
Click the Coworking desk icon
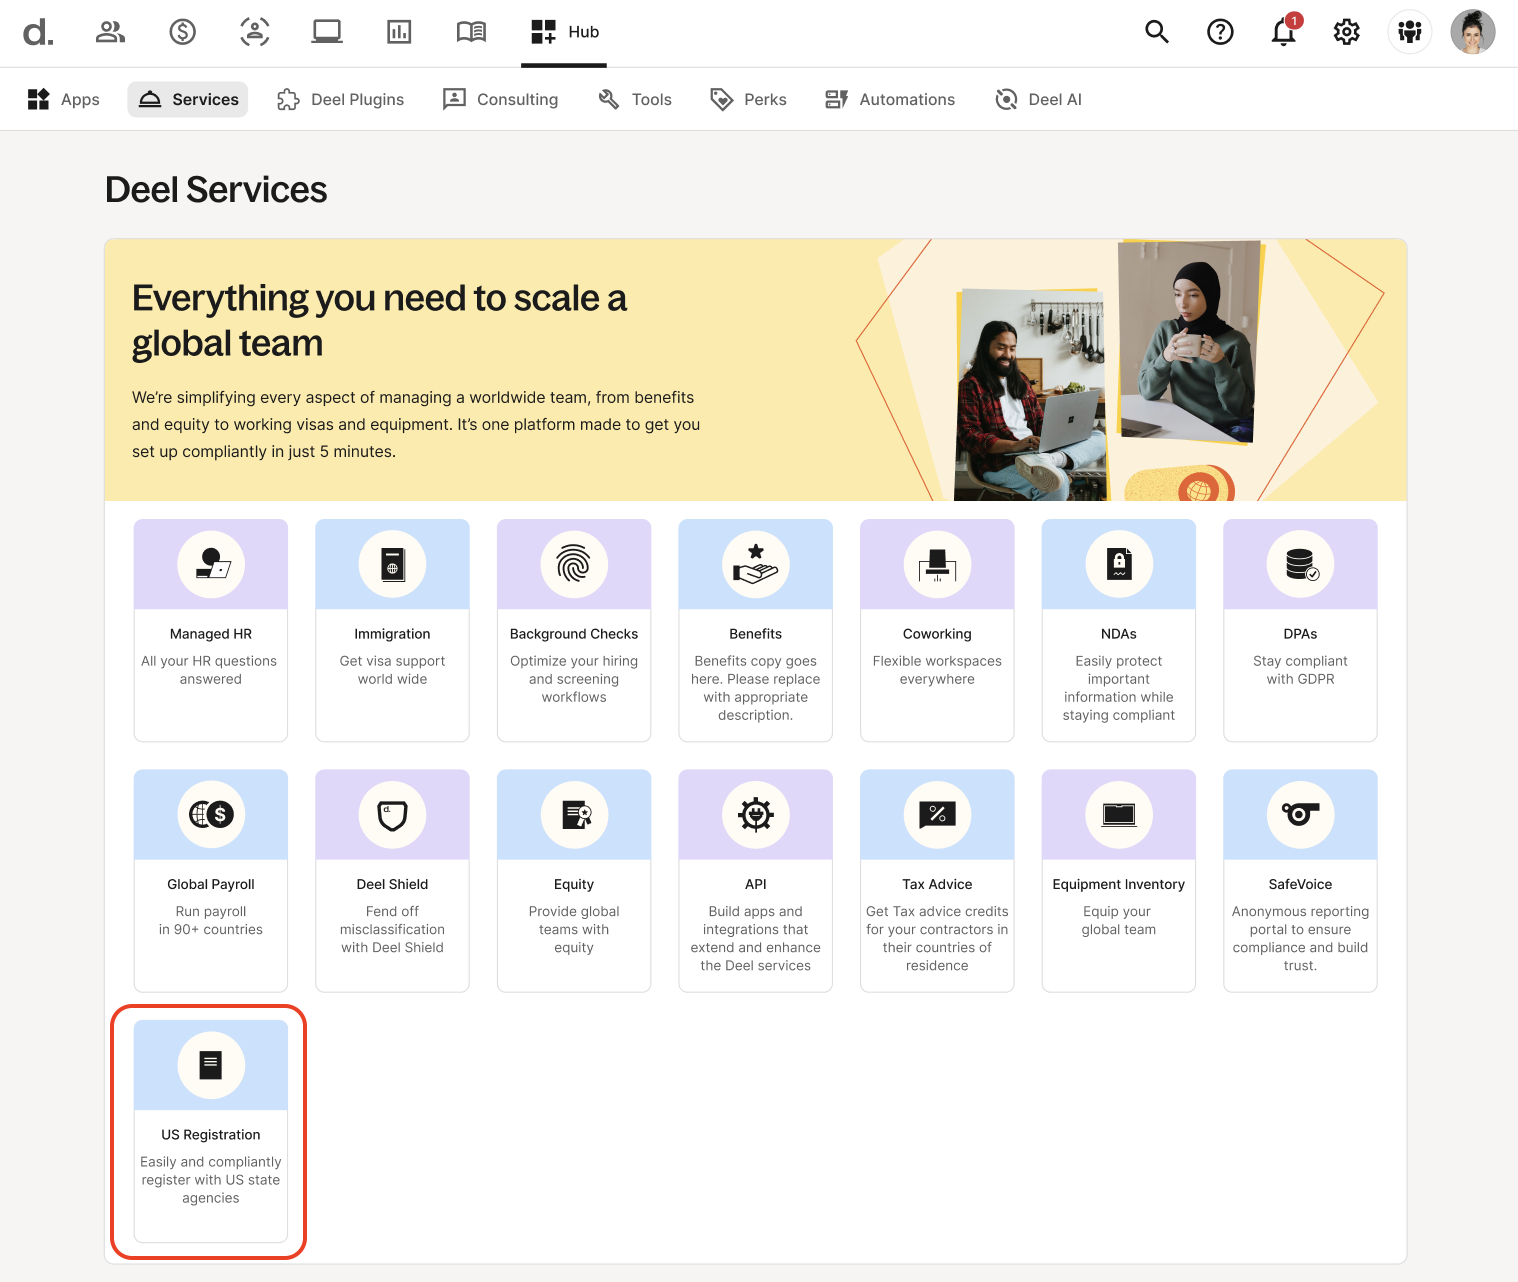pos(937,565)
